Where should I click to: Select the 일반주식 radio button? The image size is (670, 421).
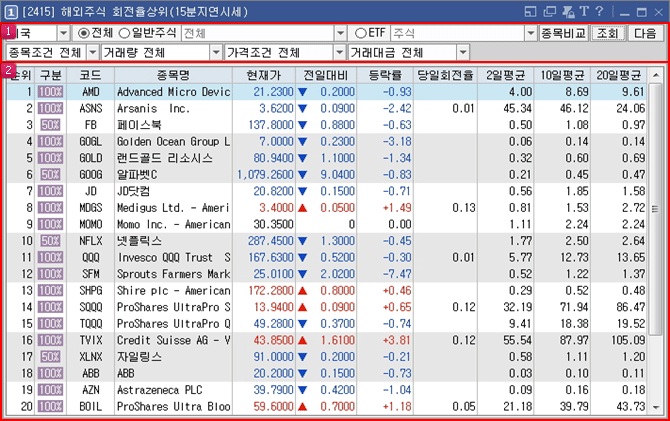124,33
